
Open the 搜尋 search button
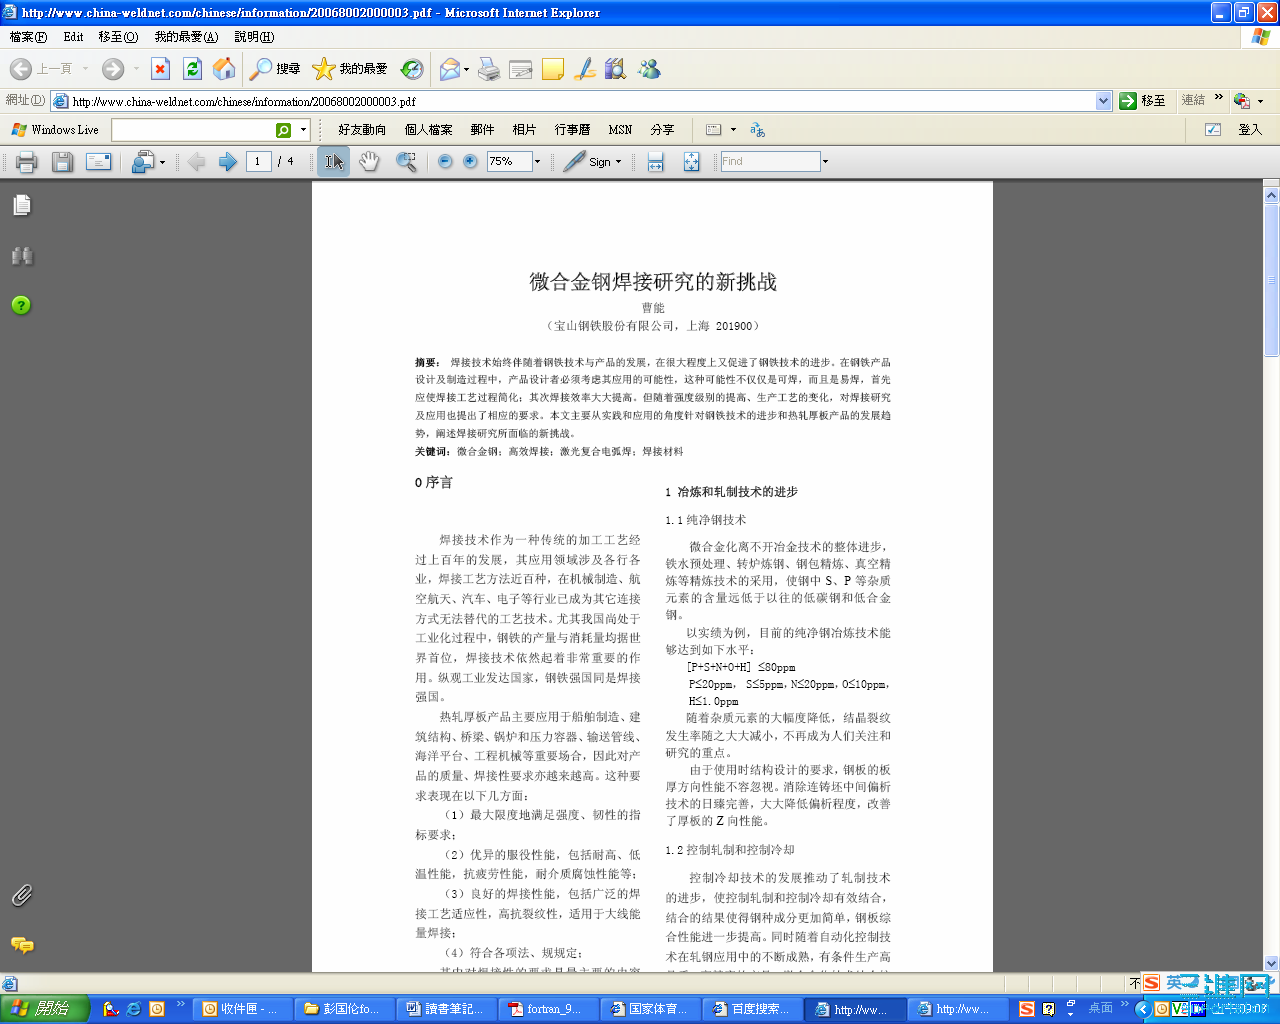pos(275,69)
